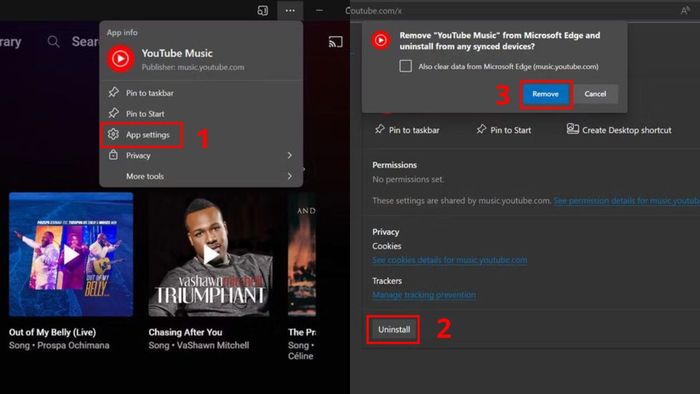Screen dimensions: 700x394
Task: Select Pin to taskbar in App info menu
Action: click(201, 93)
